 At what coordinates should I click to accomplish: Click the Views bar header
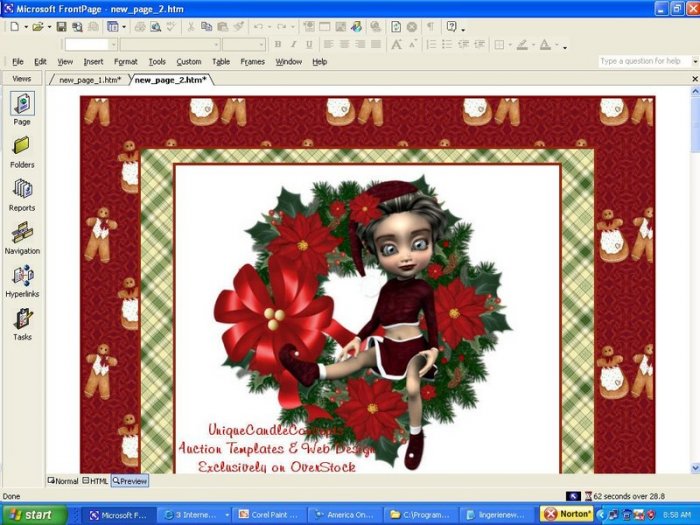tap(21, 79)
